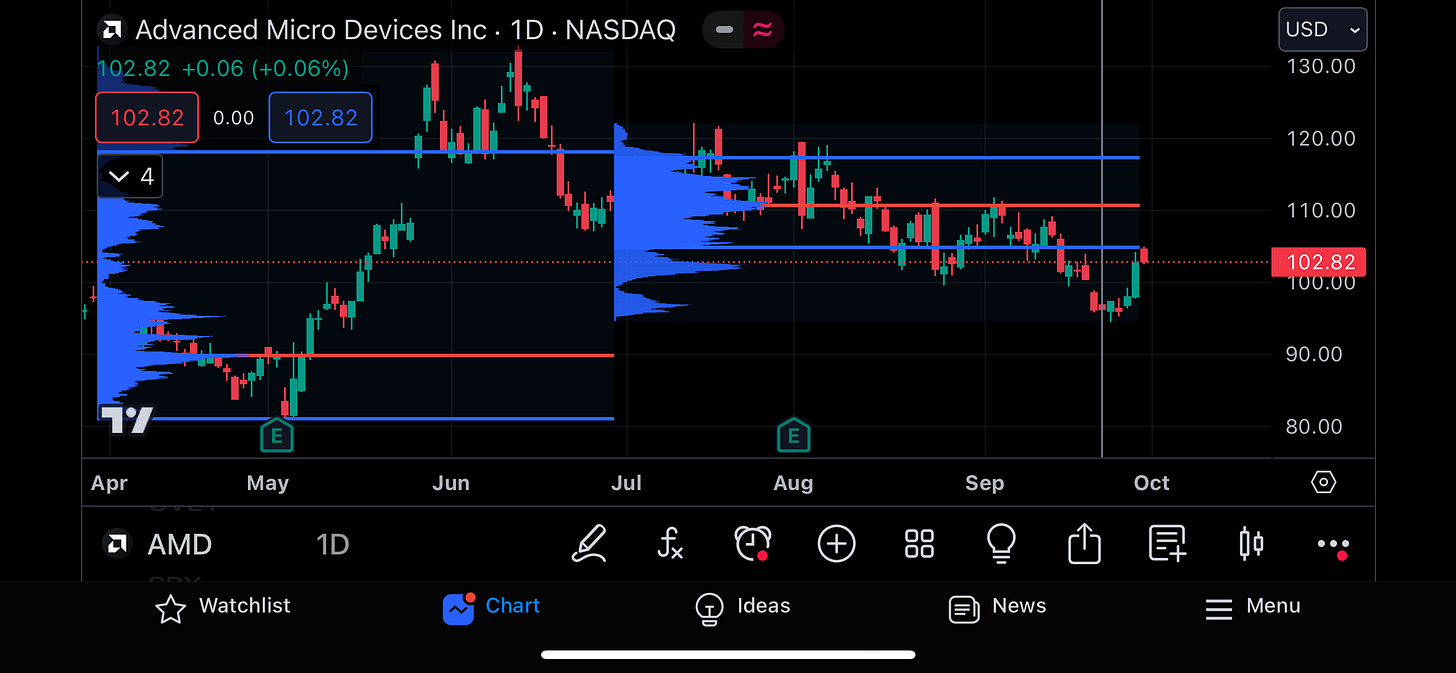Tap the Apr label on time axis

coord(109,484)
